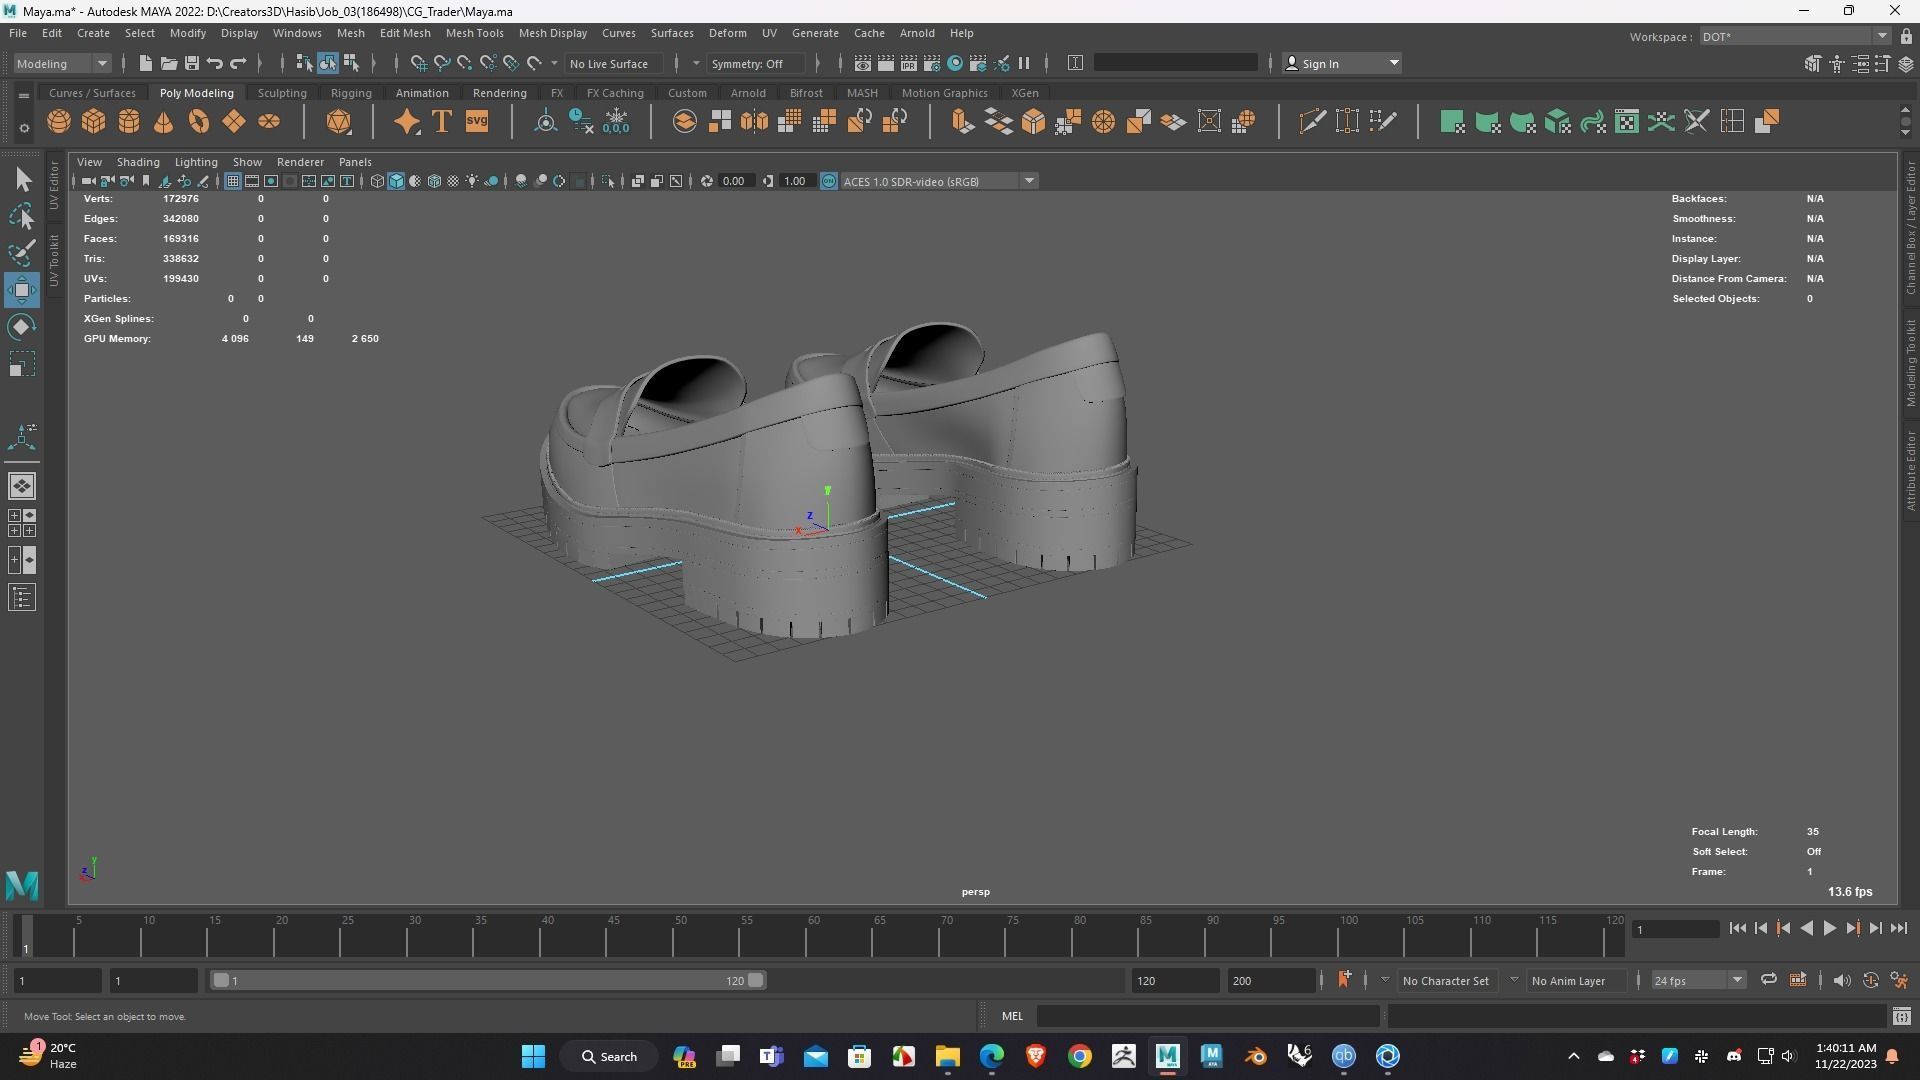1920x1080 pixels.
Task: Click the MEL command line input
Action: (x=1208, y=1016)
